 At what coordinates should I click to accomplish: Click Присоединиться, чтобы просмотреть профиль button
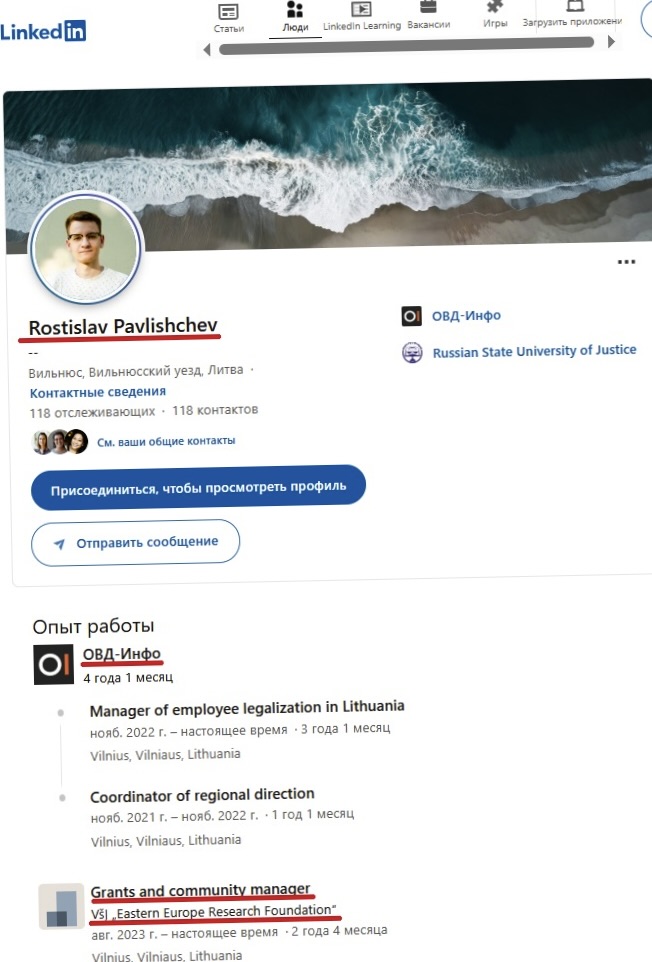[198, 488]
